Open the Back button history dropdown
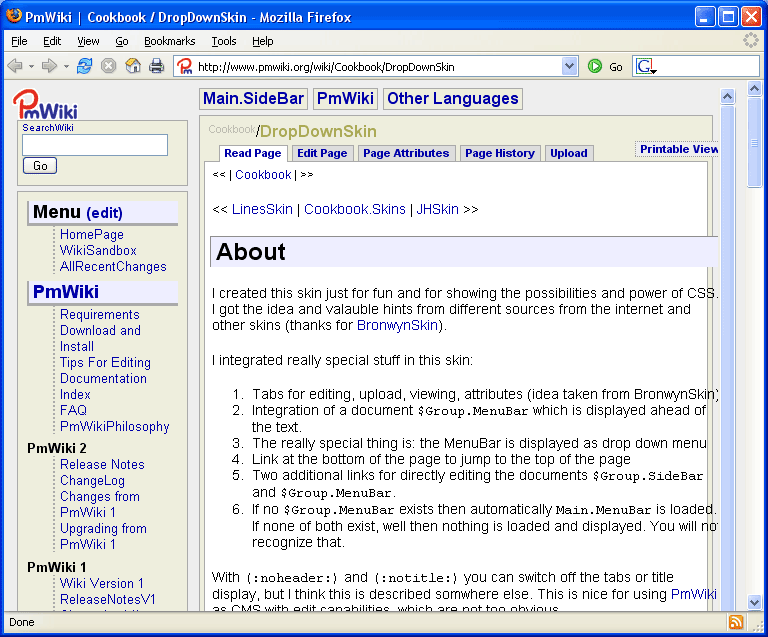The width and height of the screenshot is (768, 637). point(31,66)
